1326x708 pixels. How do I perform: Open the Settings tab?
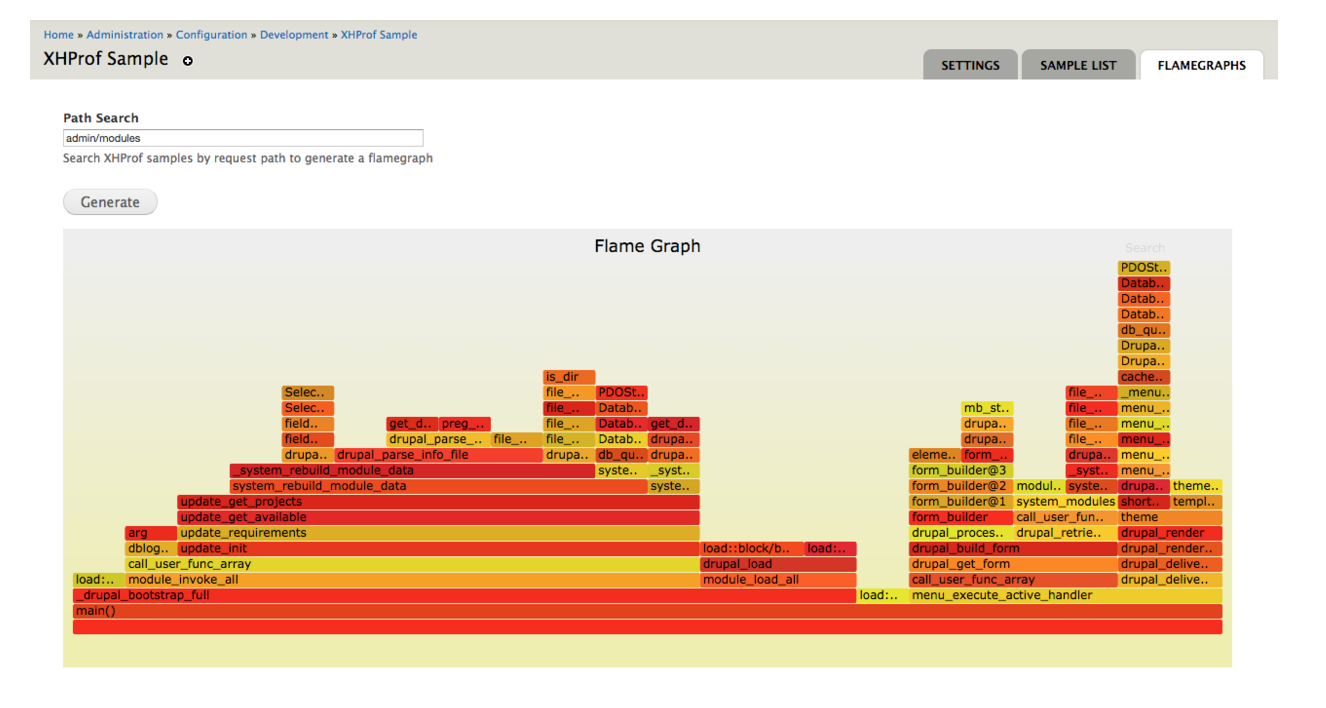point(970,65)
